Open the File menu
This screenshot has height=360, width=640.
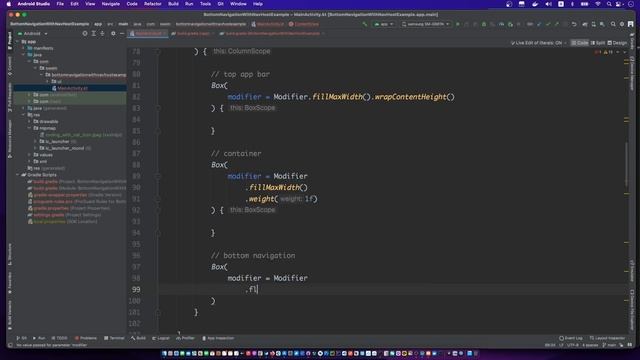tap(60, 4)
